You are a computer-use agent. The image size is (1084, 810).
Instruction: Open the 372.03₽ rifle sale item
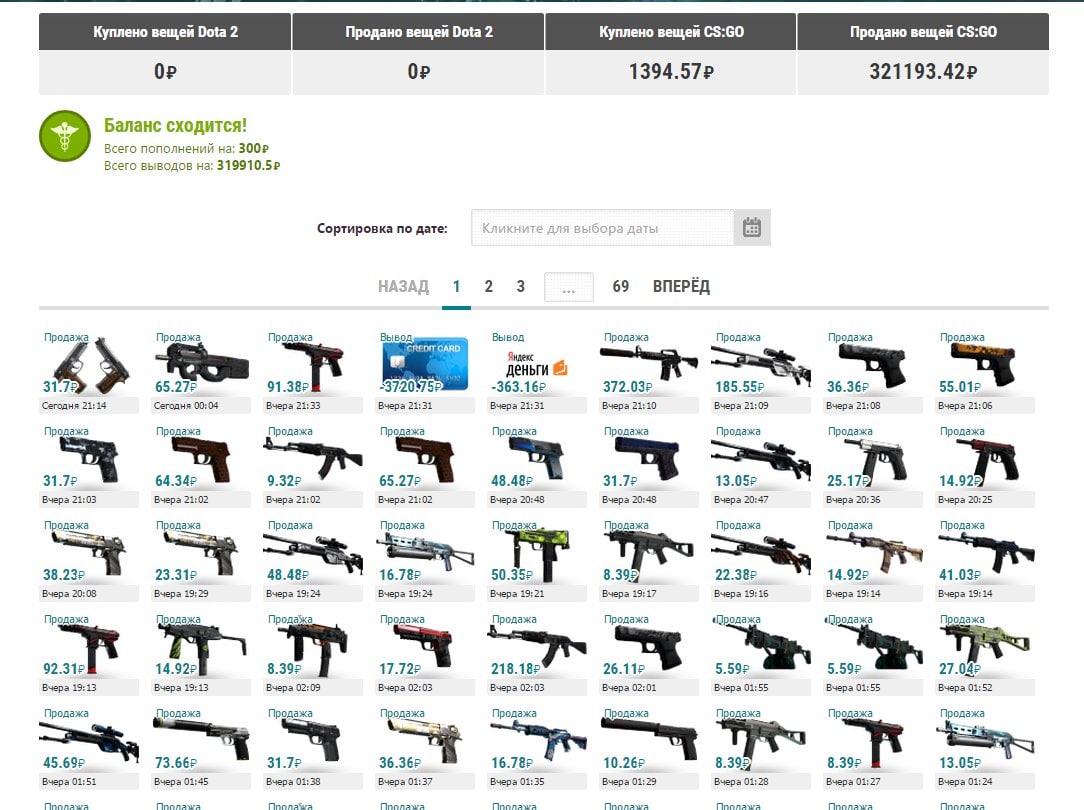point(649,372)
